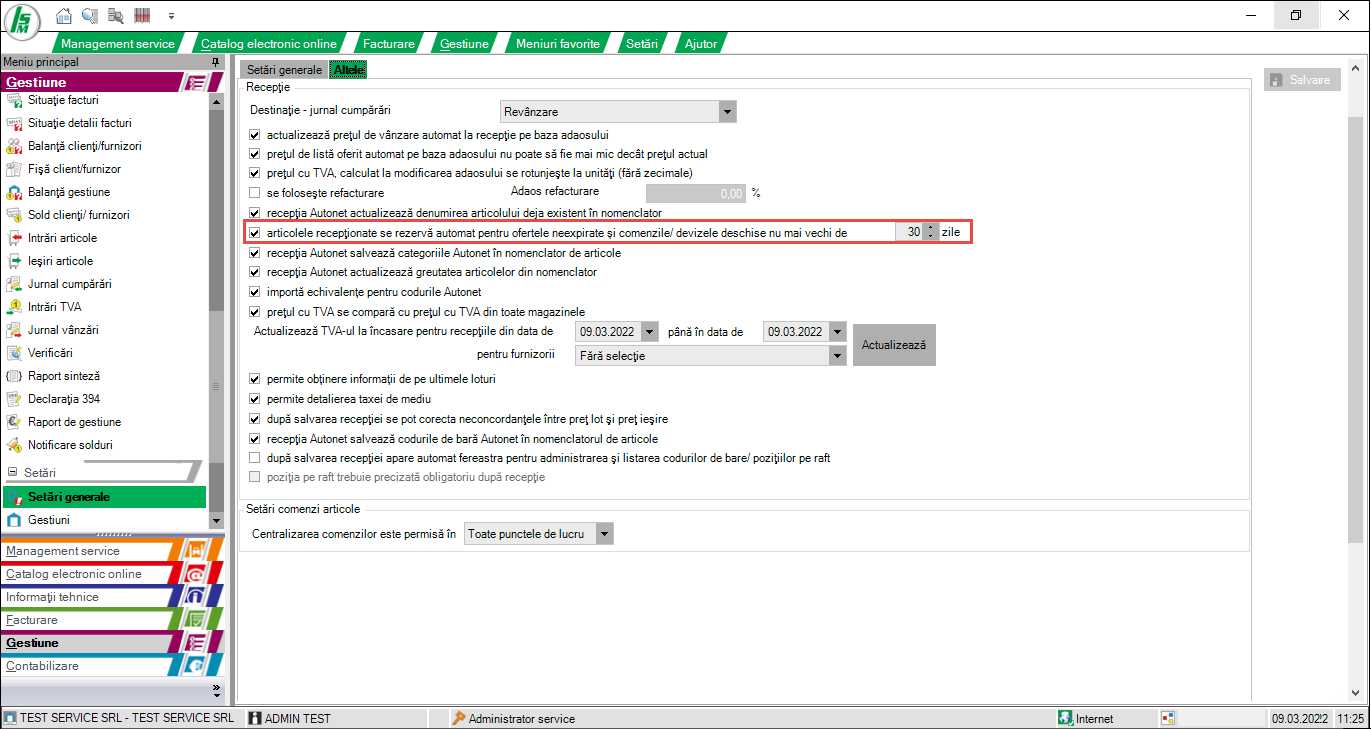Image resolution: width=1371 pixels, height=729 pixels.
Task: Open the Facturare top menu tab
Action: [x=389, y=44]
